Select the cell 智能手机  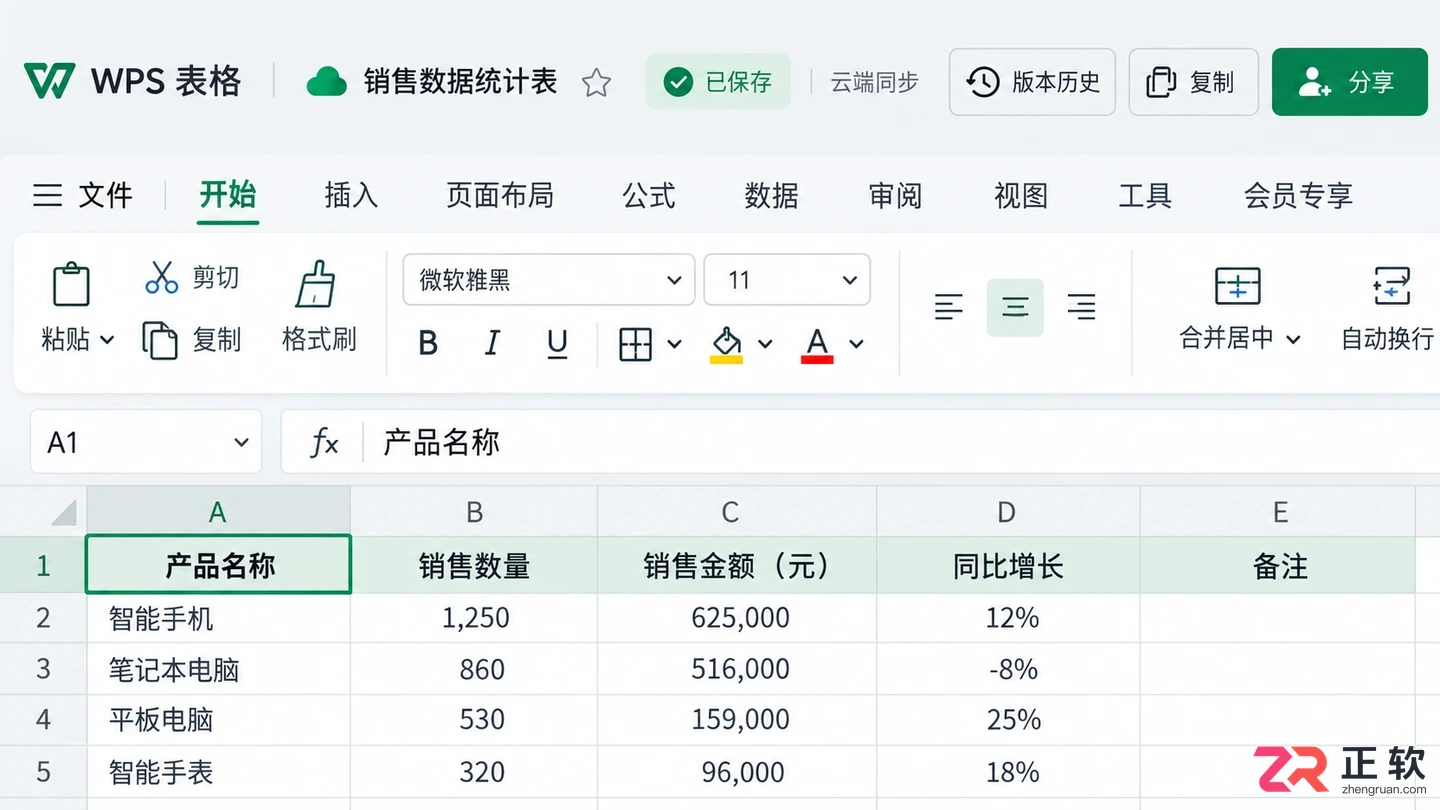tap(218, 618)
